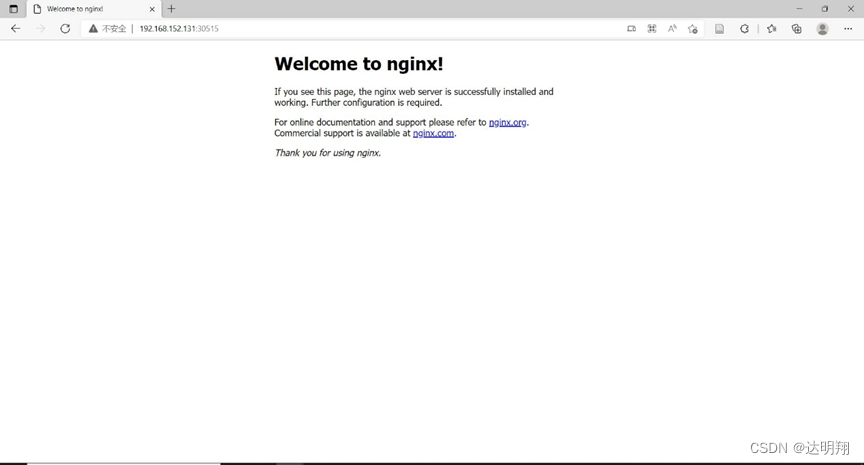Open the apps grid icon in address bar

tap(652, 29)
